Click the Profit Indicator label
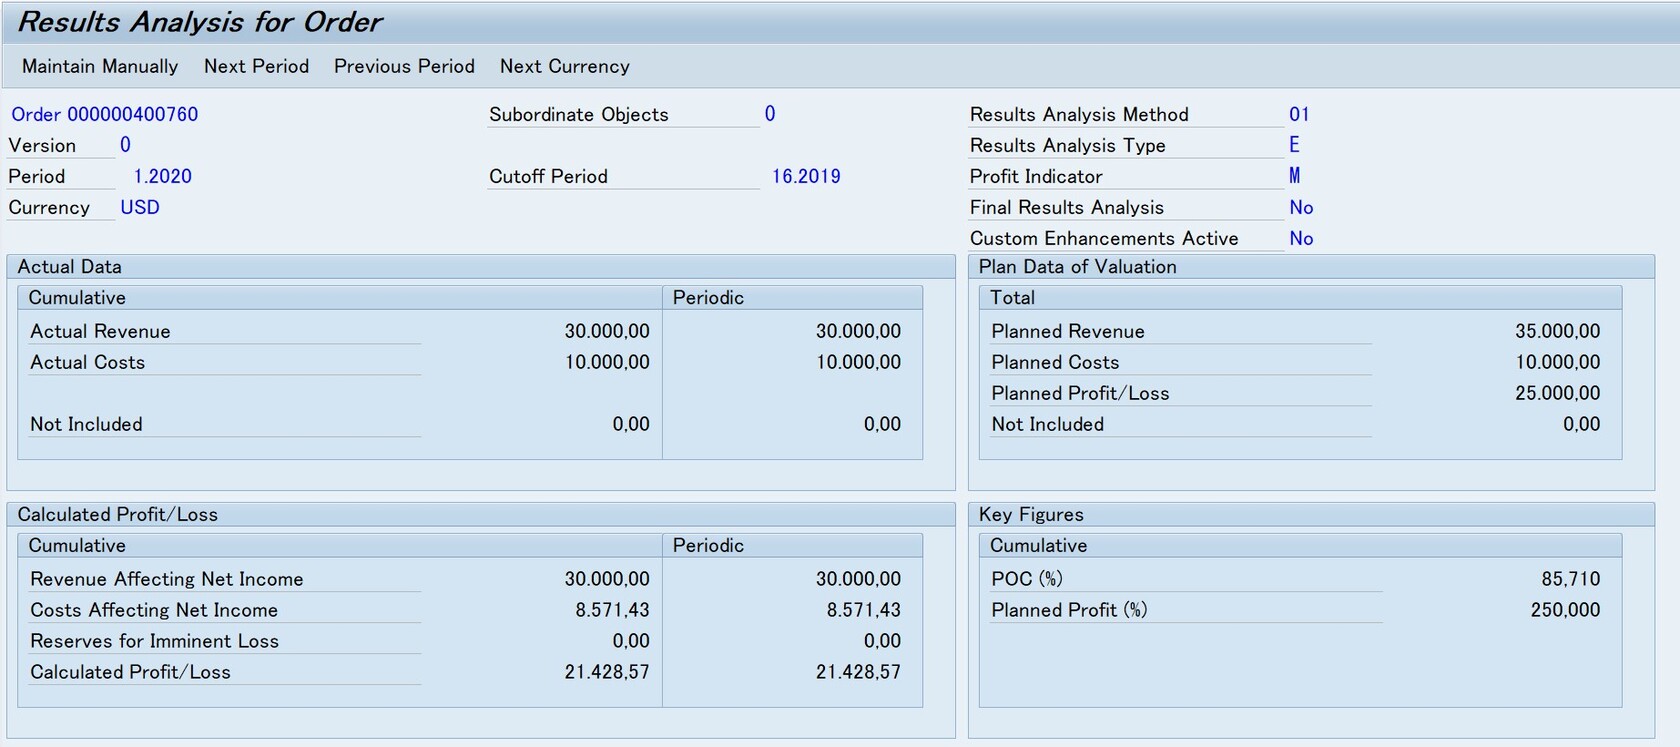The height and width of the screenshot is (747, 1680). pos(1036,176)
